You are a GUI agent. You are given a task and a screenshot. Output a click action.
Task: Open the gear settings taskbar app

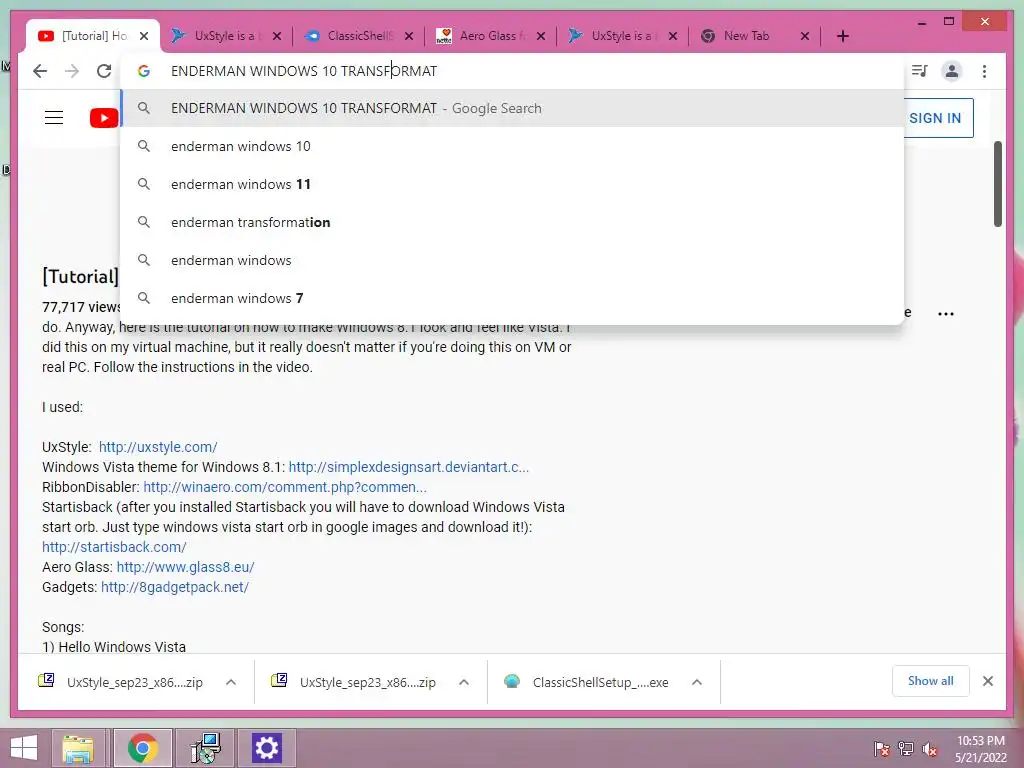point(266,748)
